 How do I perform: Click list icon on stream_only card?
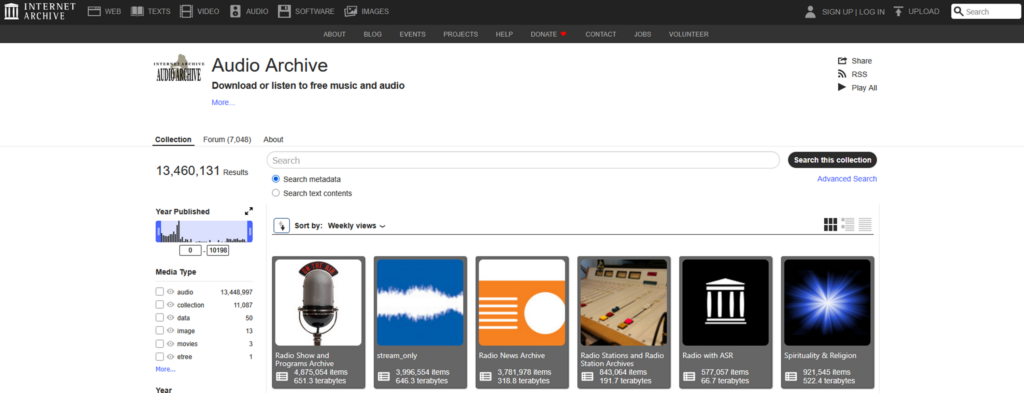384,376
